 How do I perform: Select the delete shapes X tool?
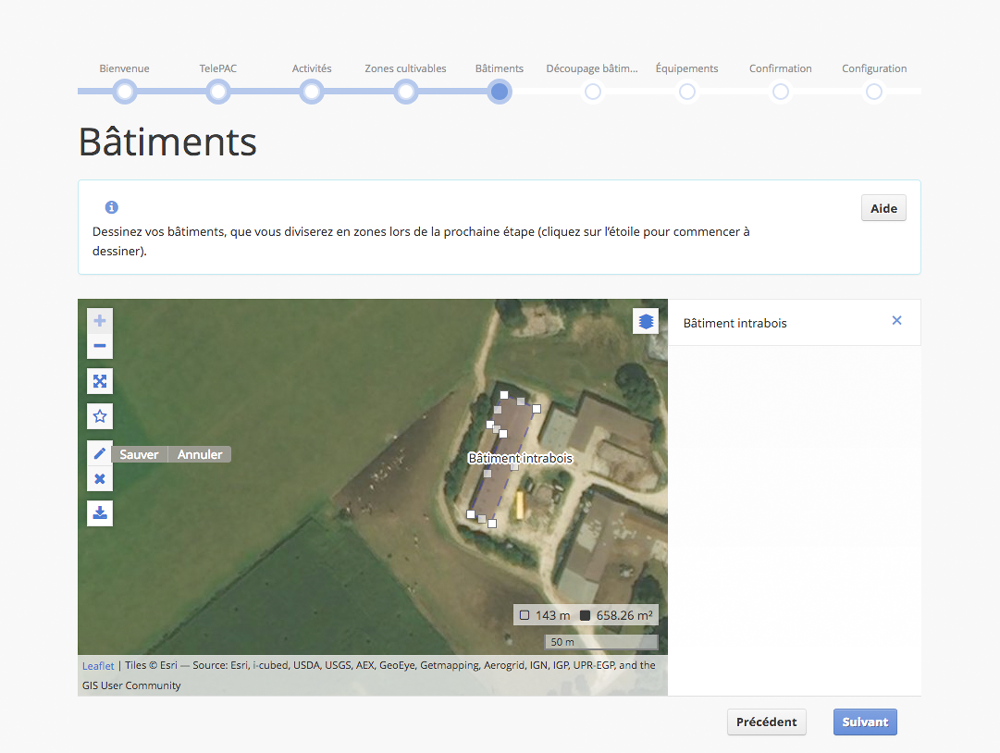(99, 479)
